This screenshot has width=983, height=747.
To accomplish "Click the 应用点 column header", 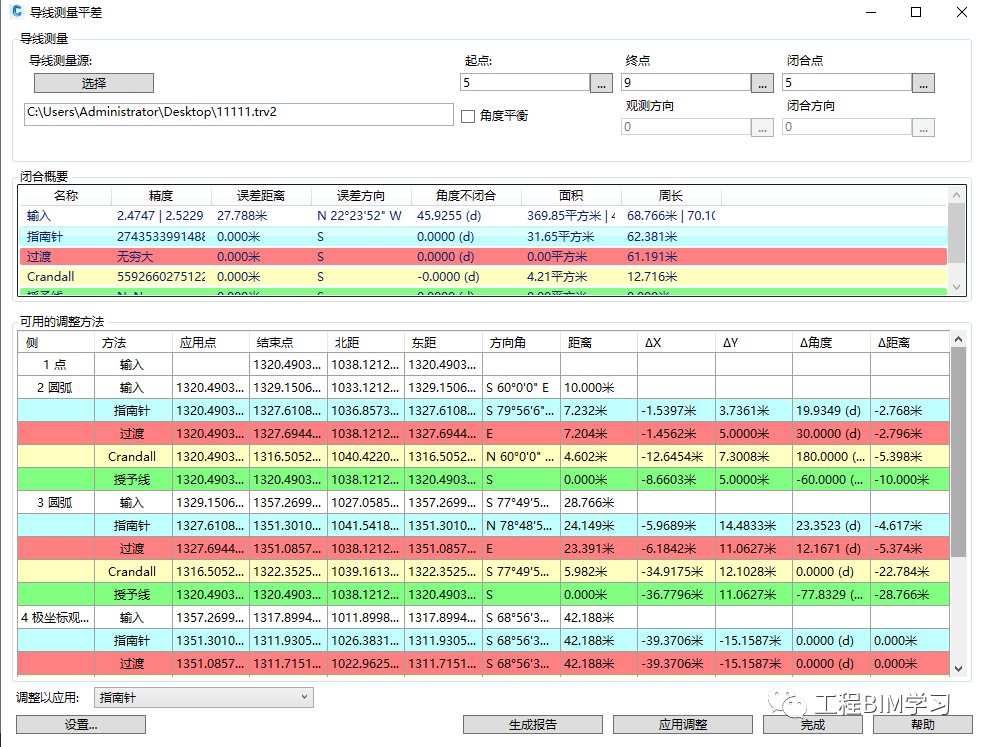I will [210, 343].
